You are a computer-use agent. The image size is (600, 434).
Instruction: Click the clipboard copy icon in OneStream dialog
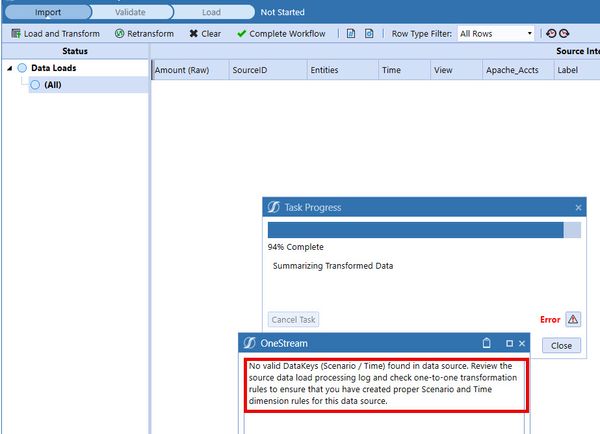486,343
